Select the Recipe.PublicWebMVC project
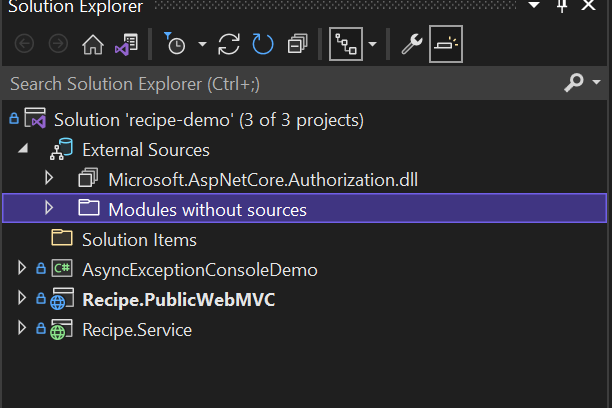 [x=178, y=299]
